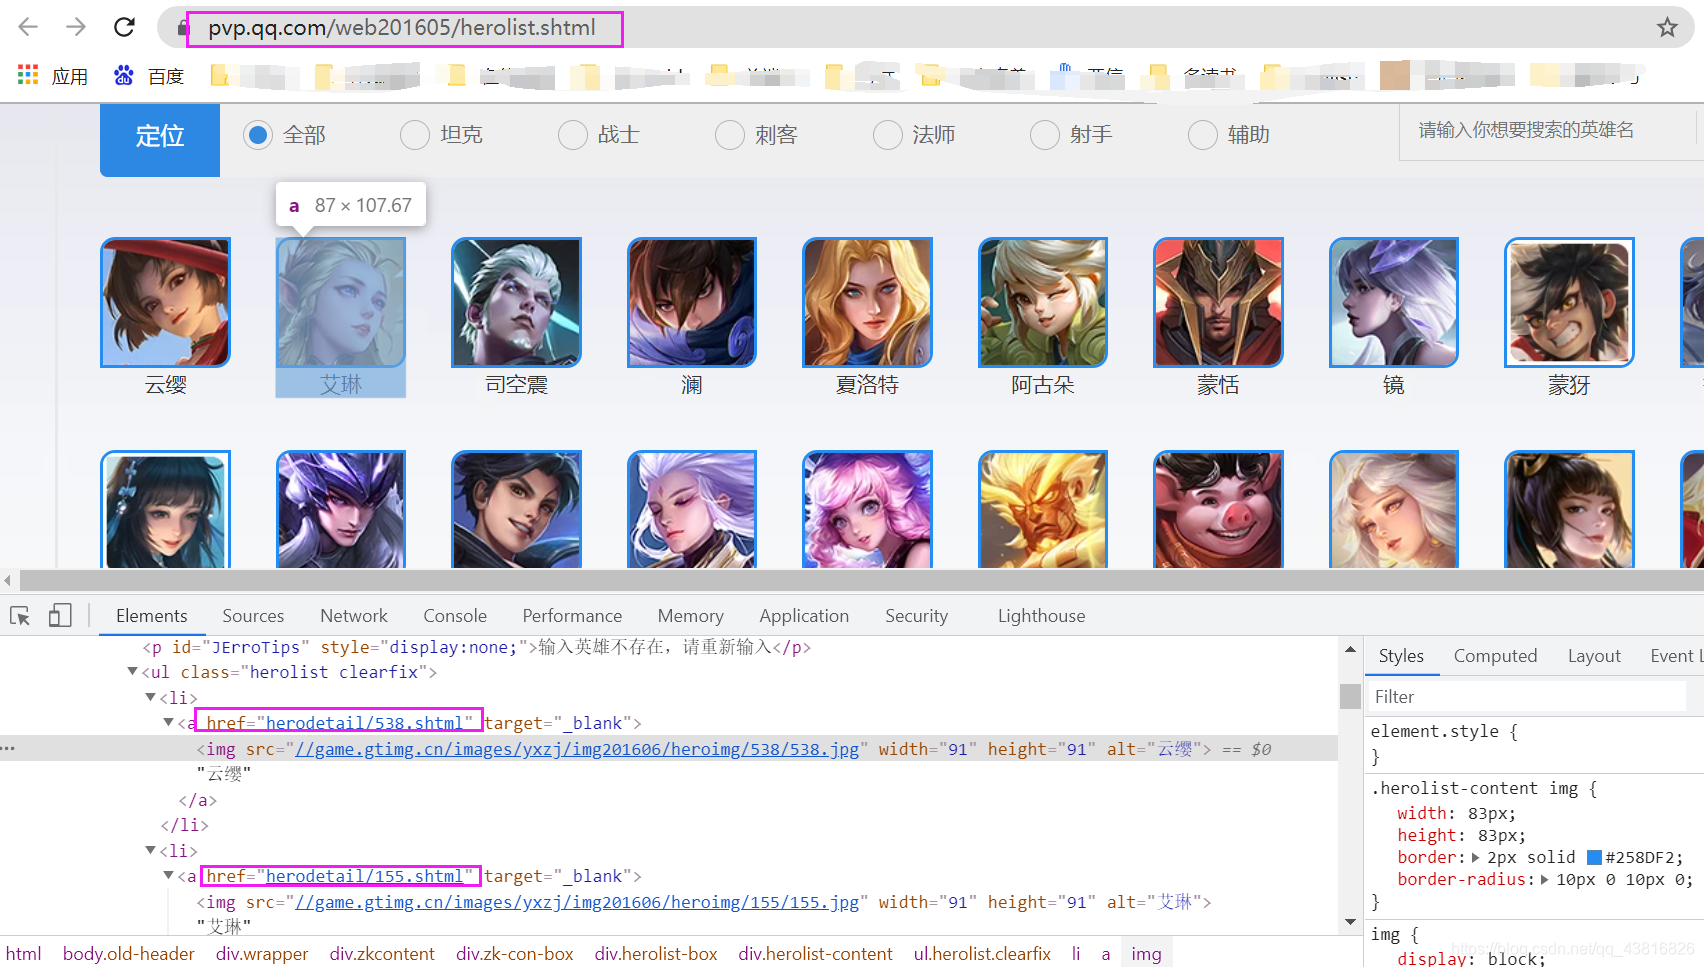Open the Layout pane tab
The image size is (1704, 967).
click(x=1594, y=656)
